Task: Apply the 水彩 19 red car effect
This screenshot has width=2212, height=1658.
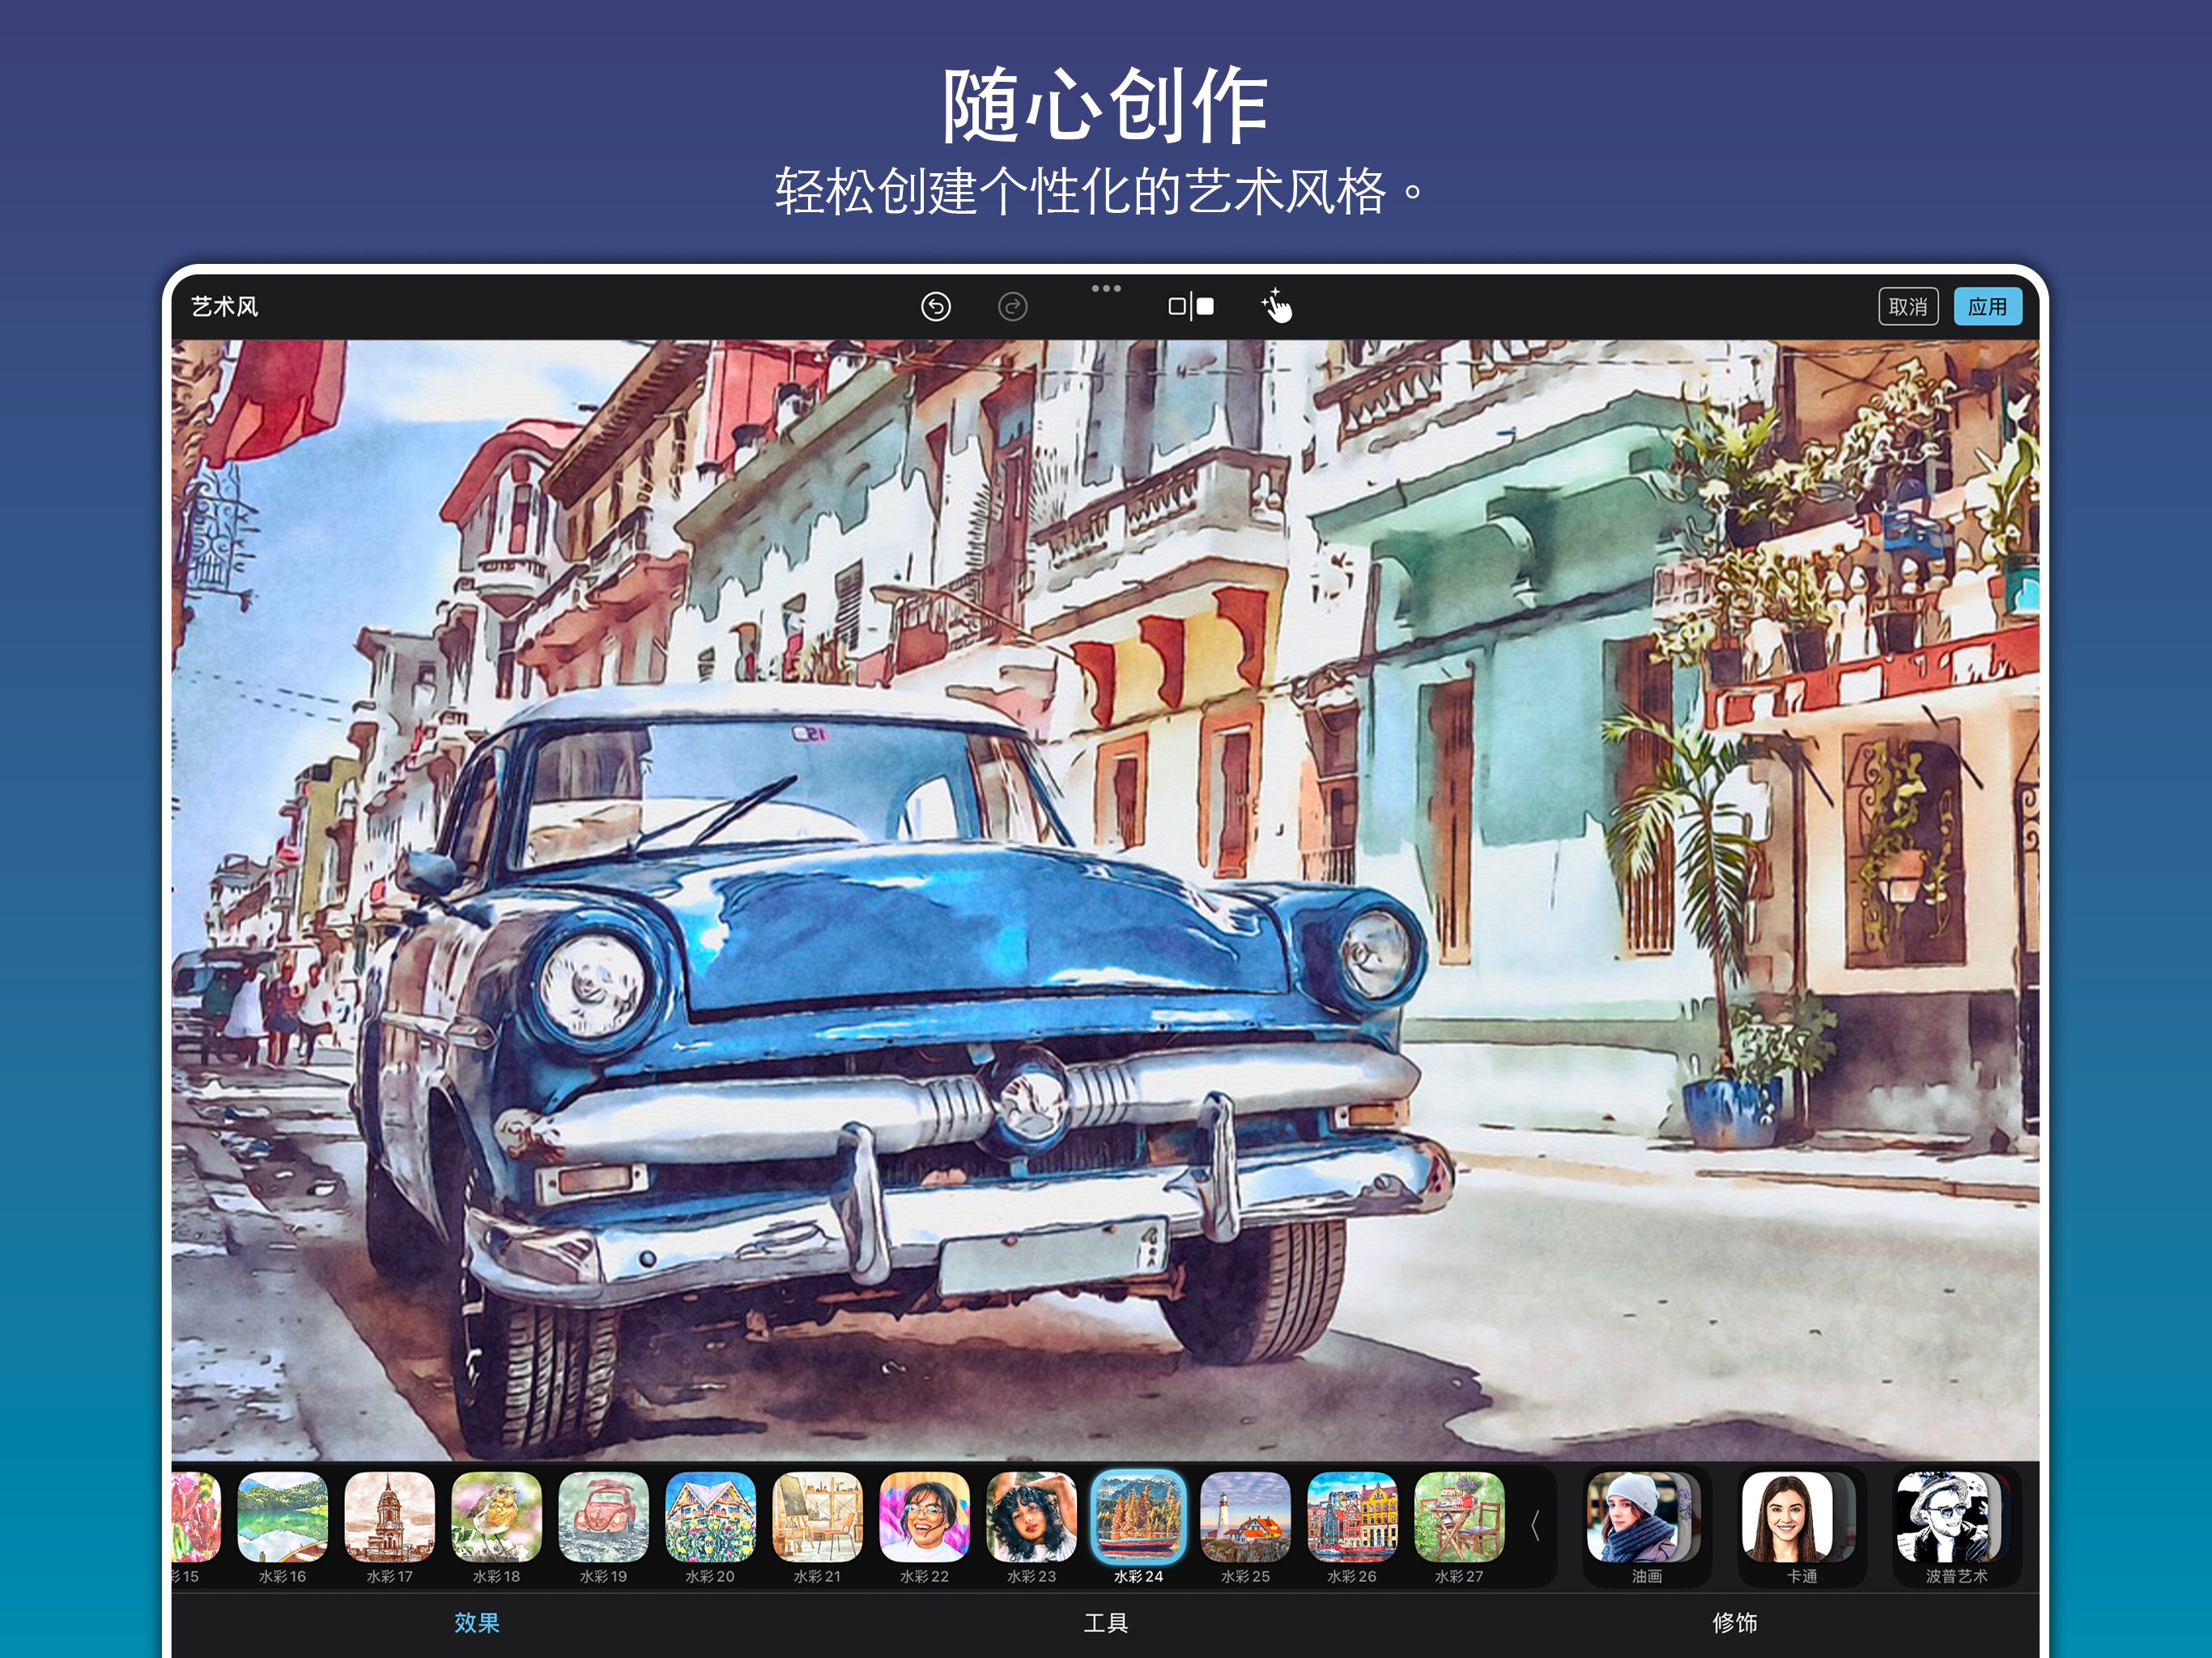Action: [x=603, y=1518]
